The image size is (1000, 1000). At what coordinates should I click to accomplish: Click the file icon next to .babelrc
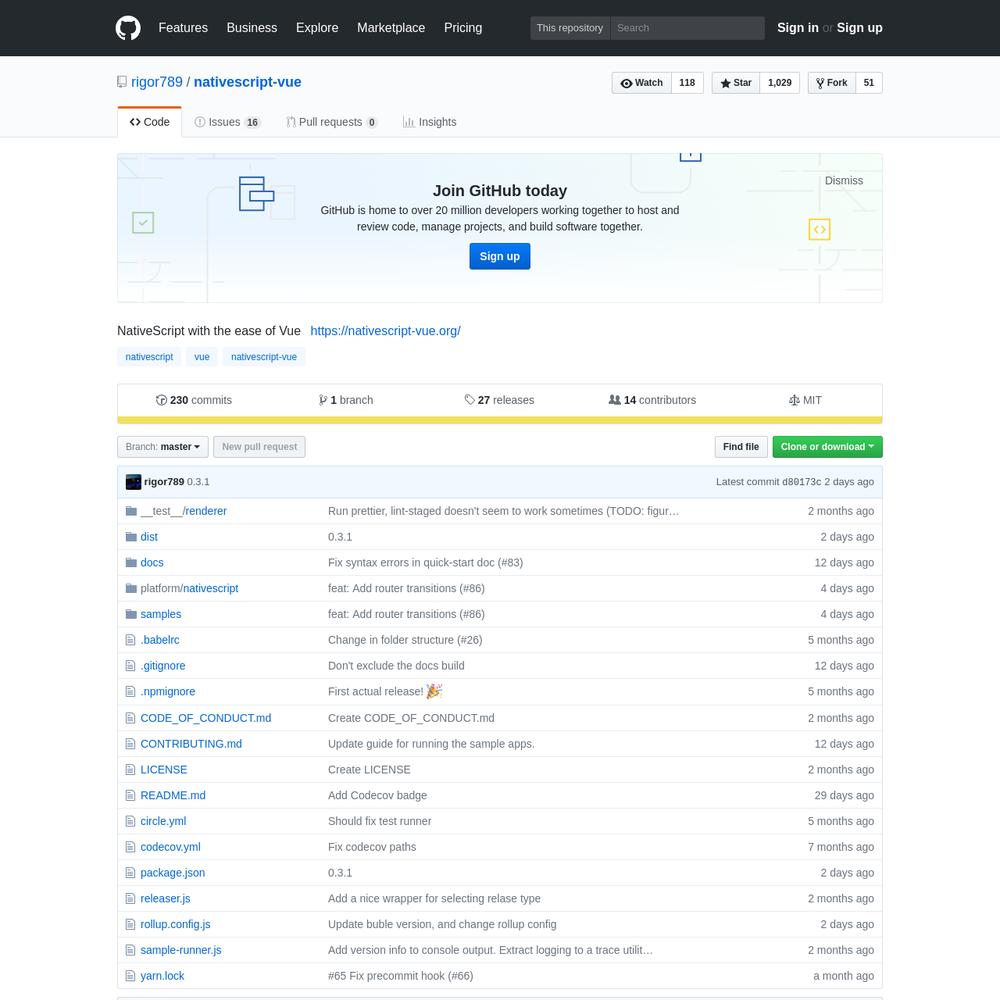click(x=131, y=640)
